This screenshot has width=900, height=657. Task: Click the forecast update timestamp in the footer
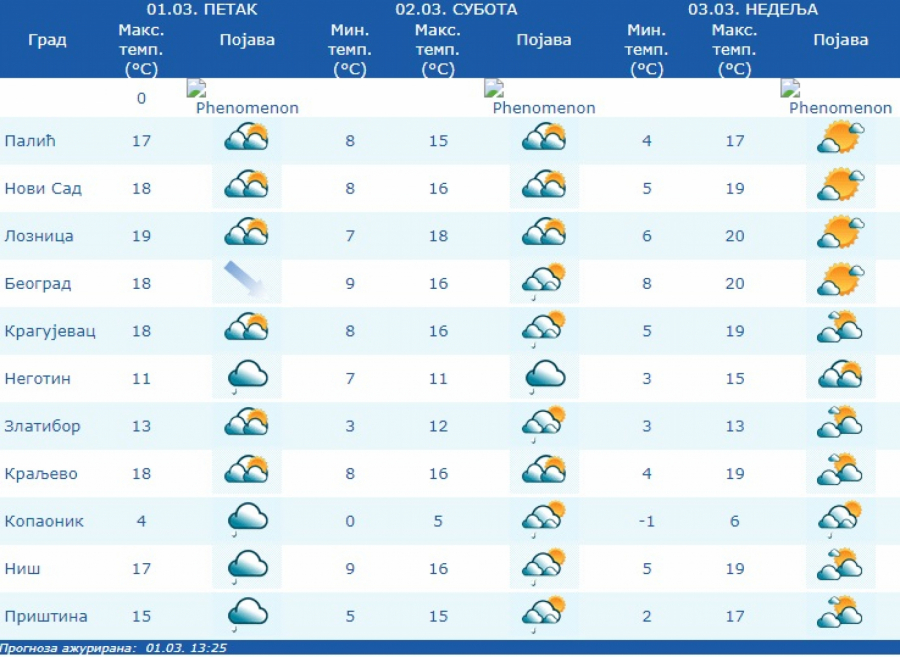click(114, 648)
